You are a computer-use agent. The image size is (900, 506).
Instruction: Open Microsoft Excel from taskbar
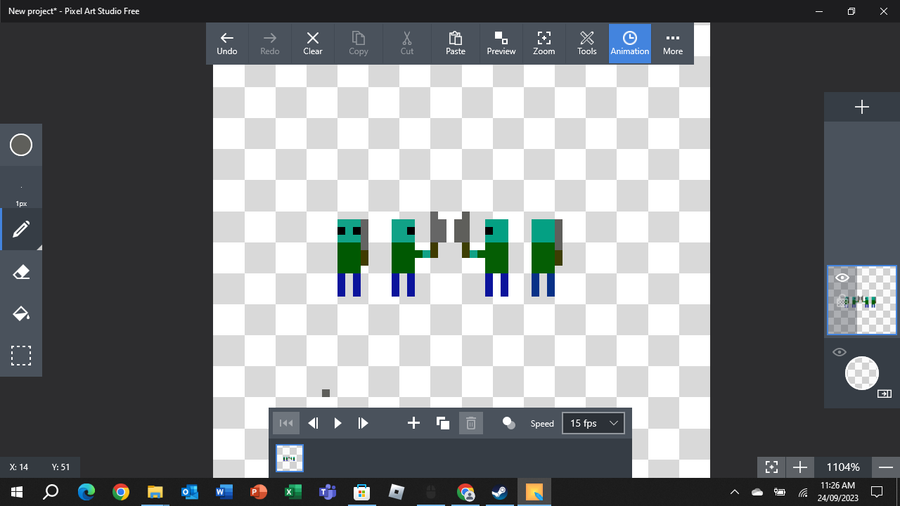click(x=293, y=492)
